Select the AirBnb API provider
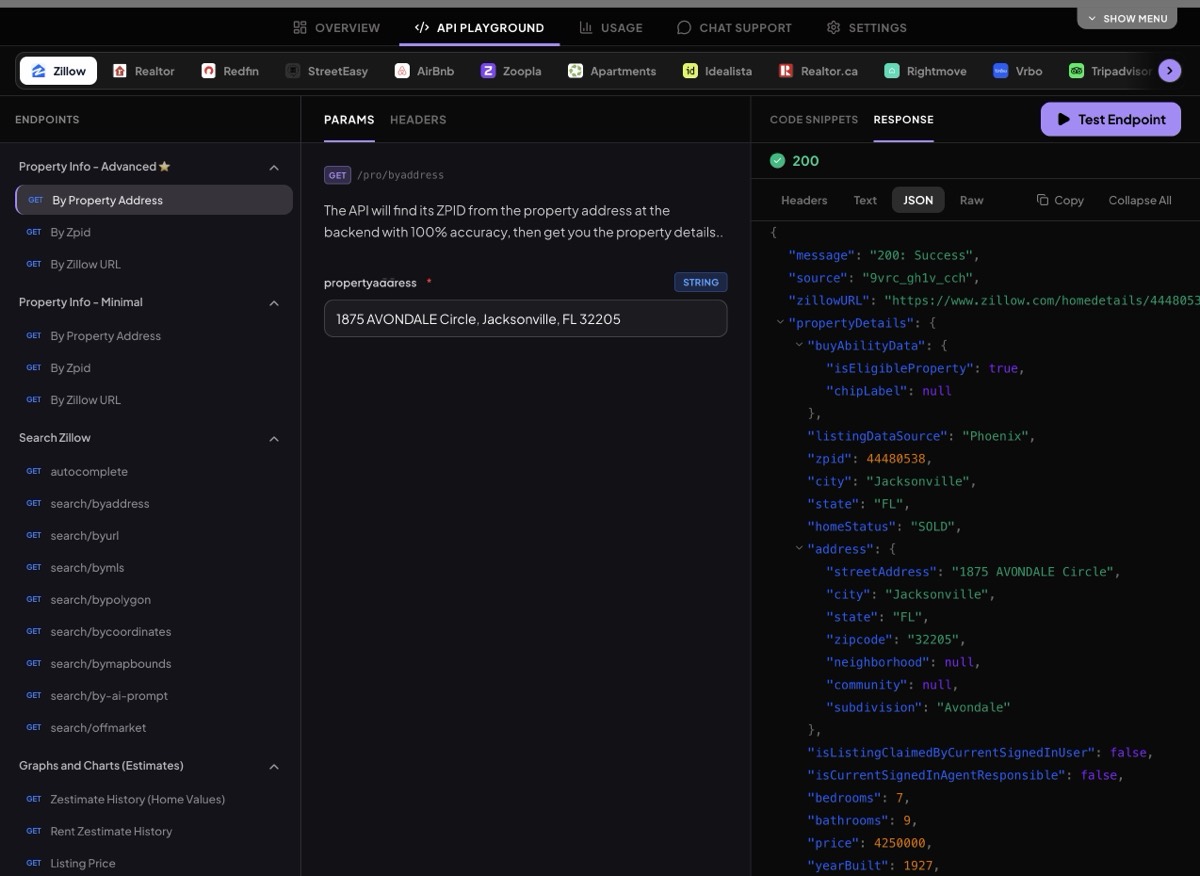Viewport: 1200px width, 876px height. 426,71
